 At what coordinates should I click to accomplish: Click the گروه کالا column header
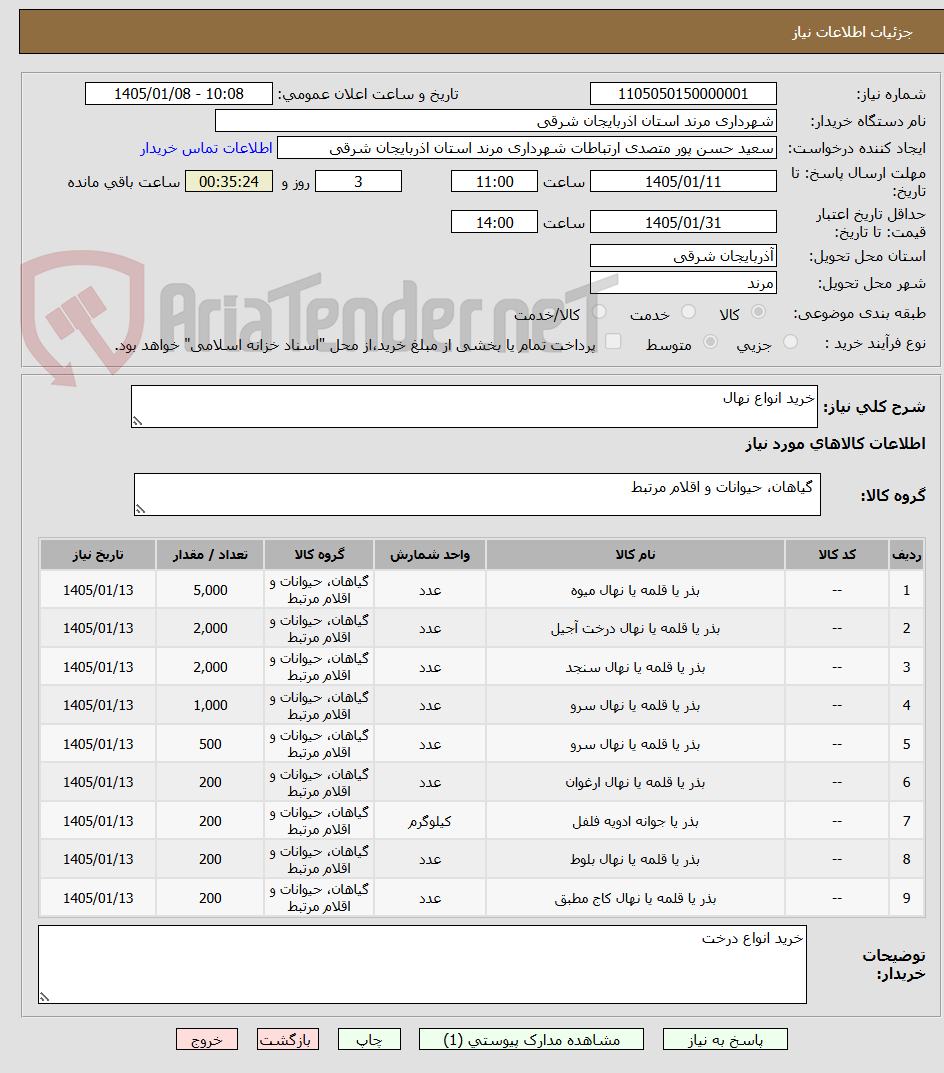(x=319, y=554)
